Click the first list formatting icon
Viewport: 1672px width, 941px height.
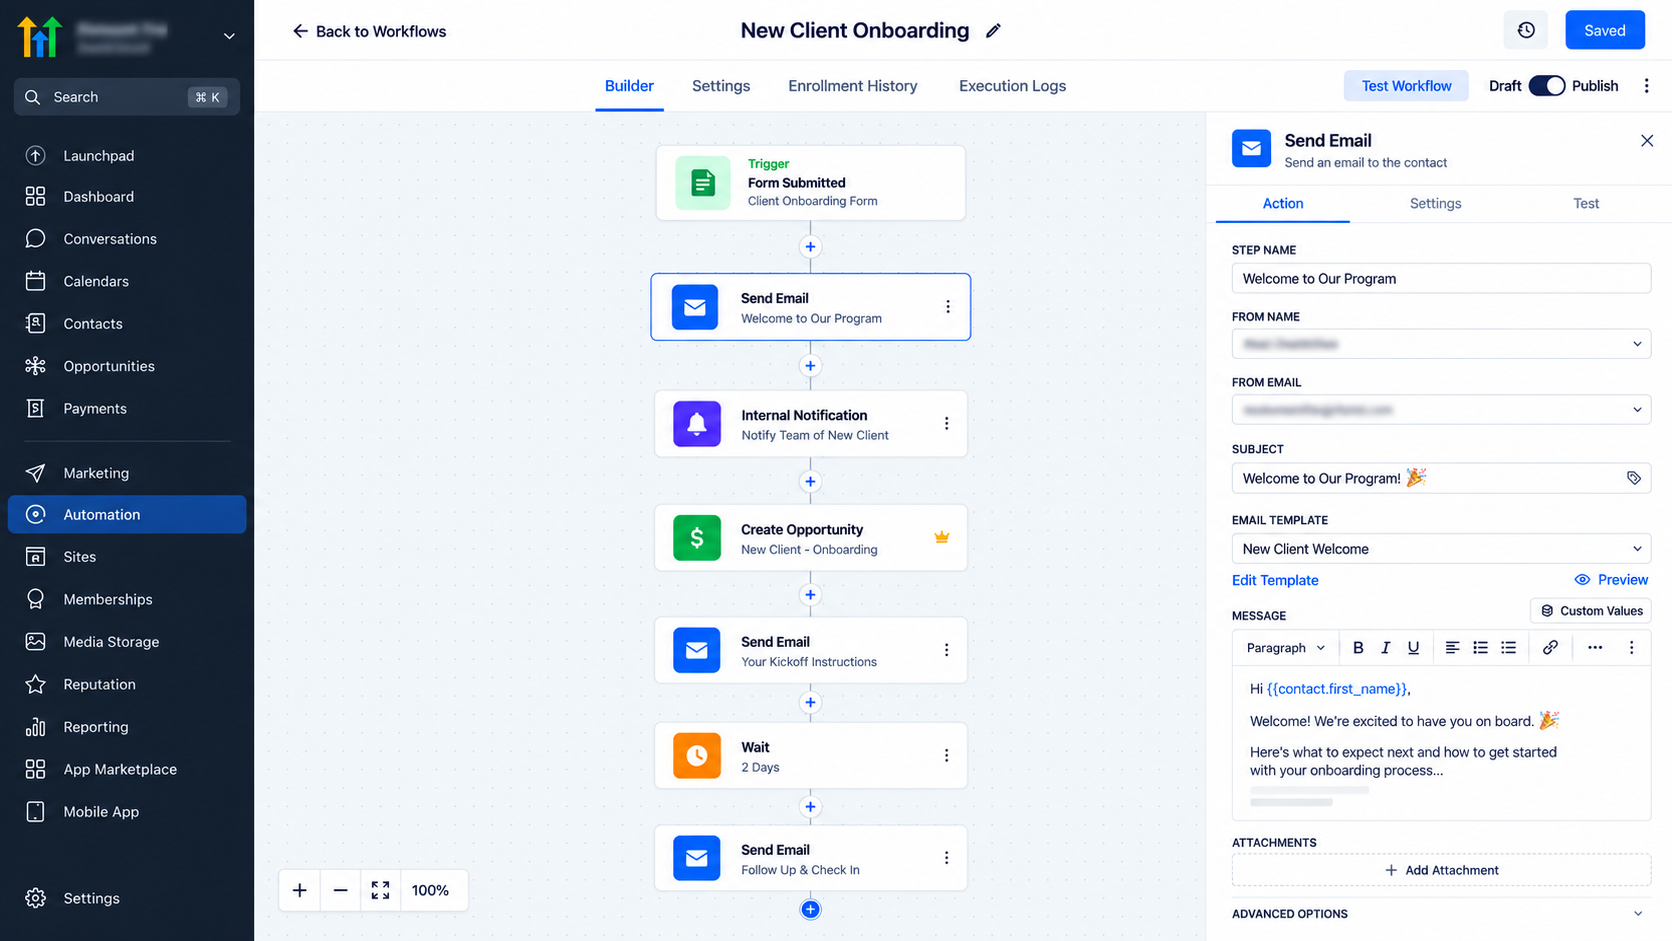tap(1480, 648)
